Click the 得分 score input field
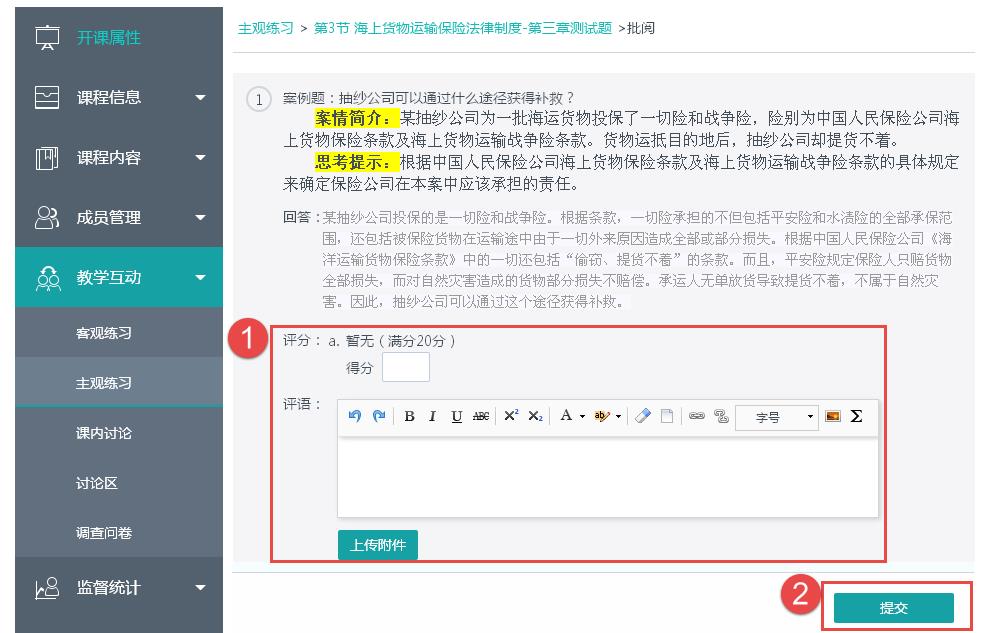1005x633 pixels. click(x=406, y=367)
